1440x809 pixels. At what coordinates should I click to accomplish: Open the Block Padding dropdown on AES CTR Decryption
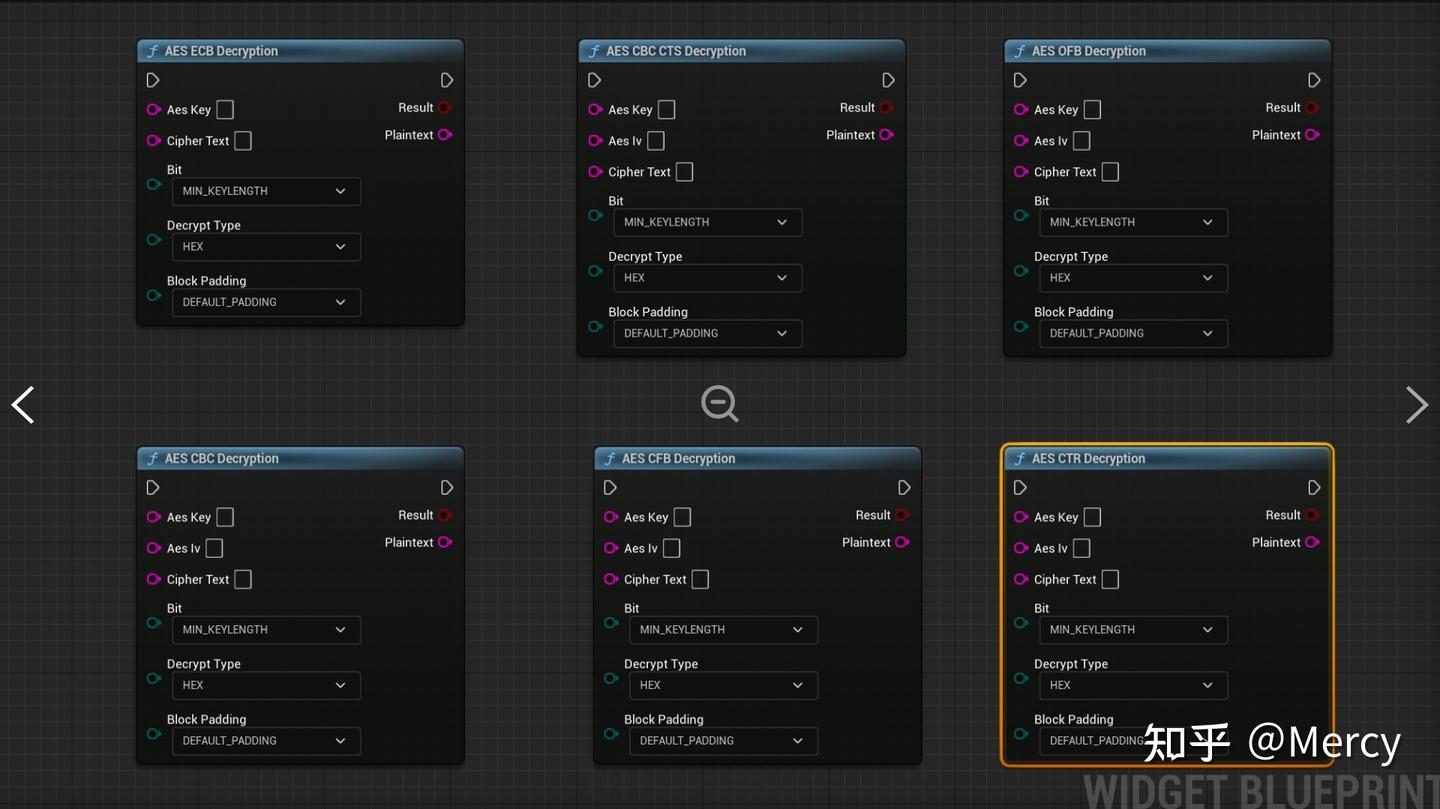click(1133, 740)
